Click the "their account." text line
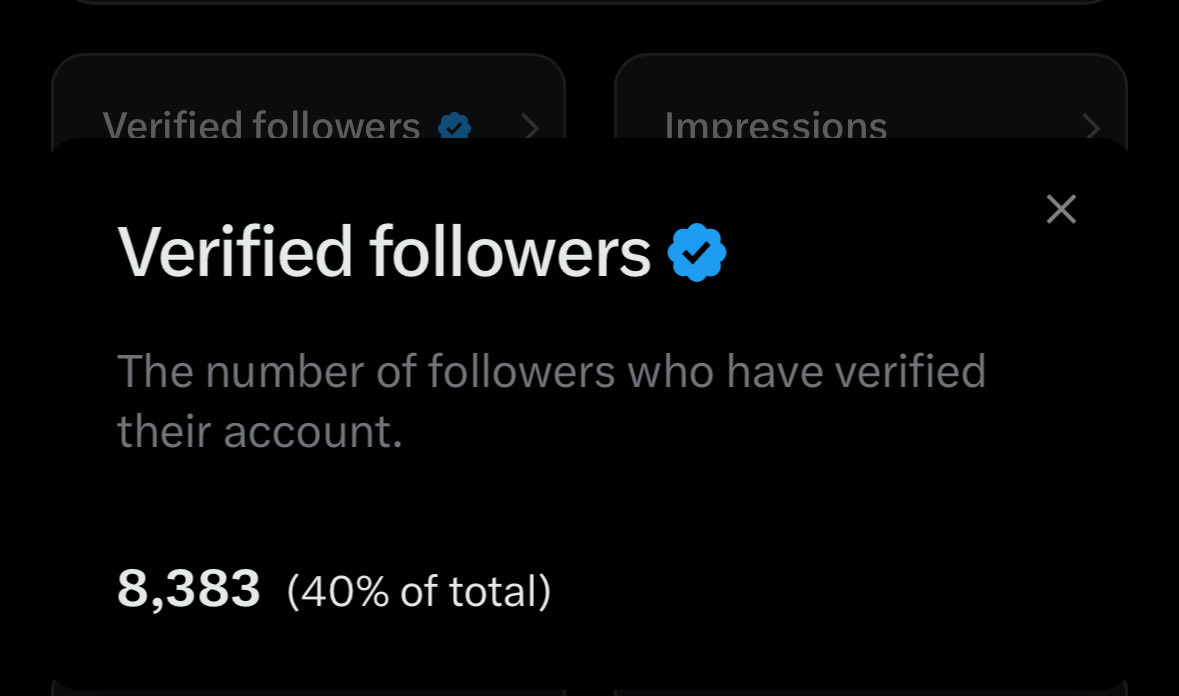 (260, 431)
